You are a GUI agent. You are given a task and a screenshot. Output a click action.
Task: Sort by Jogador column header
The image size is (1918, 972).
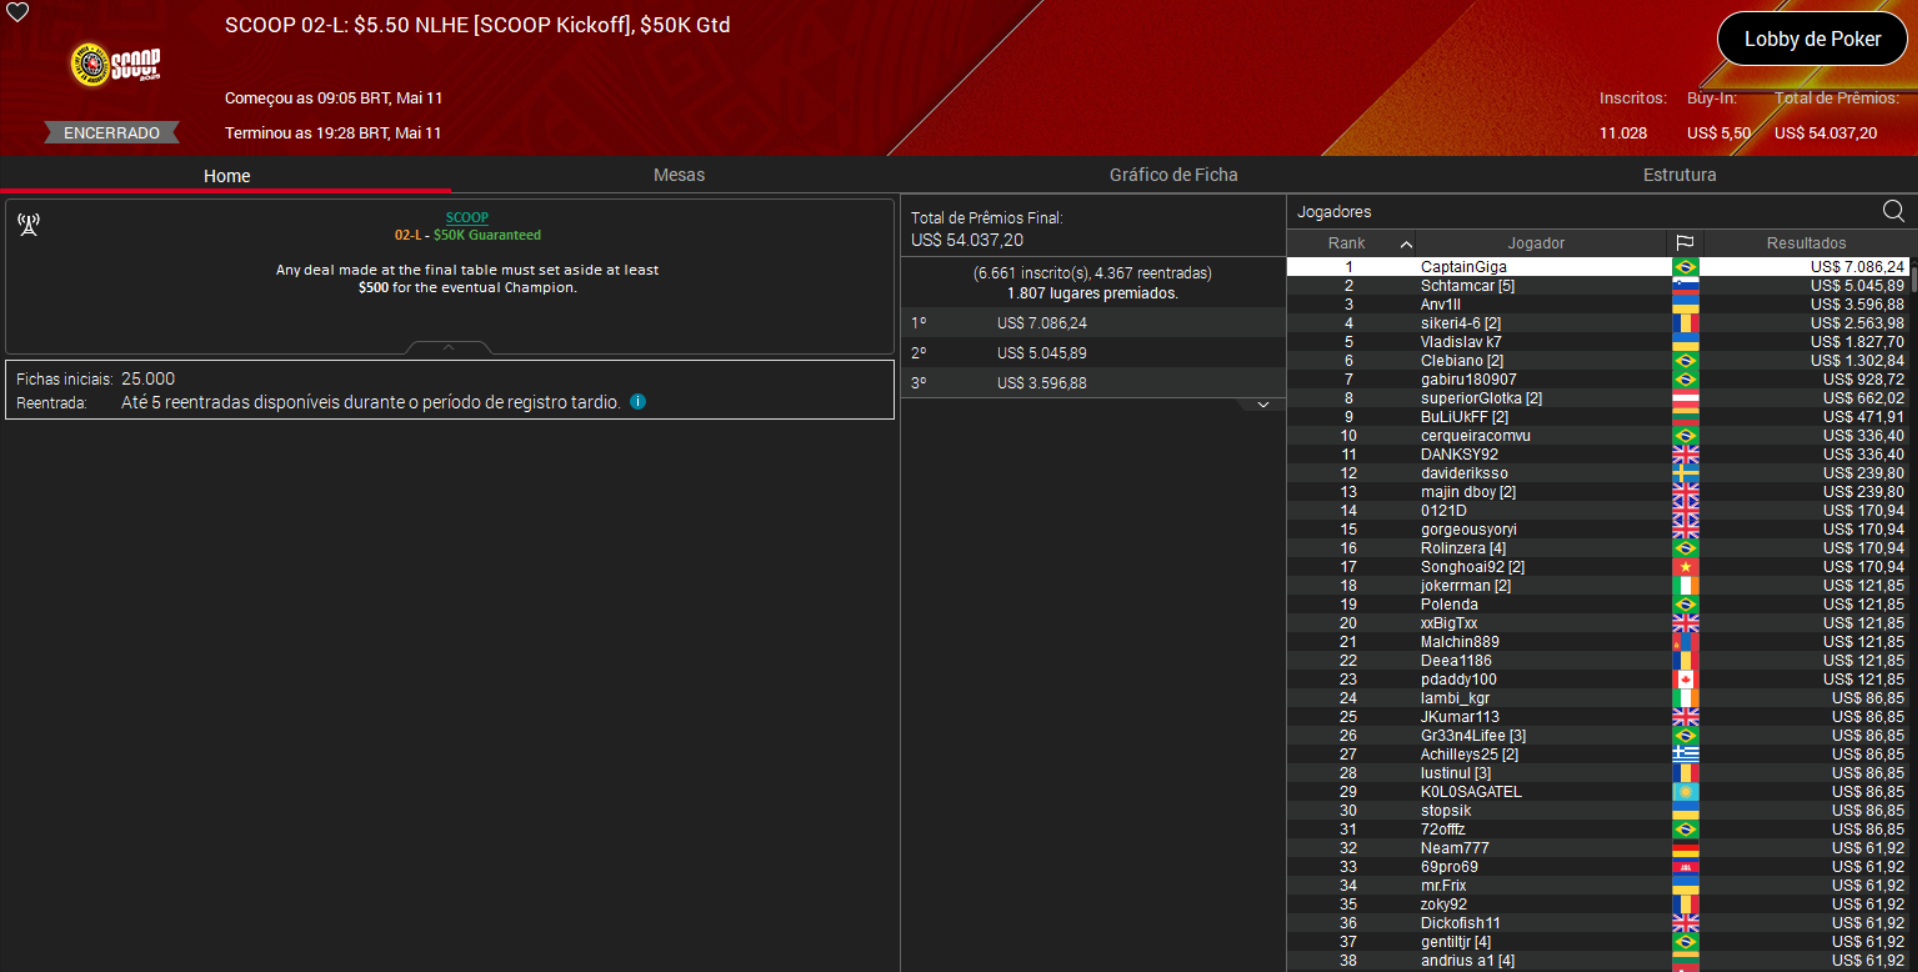(1536, 243)
